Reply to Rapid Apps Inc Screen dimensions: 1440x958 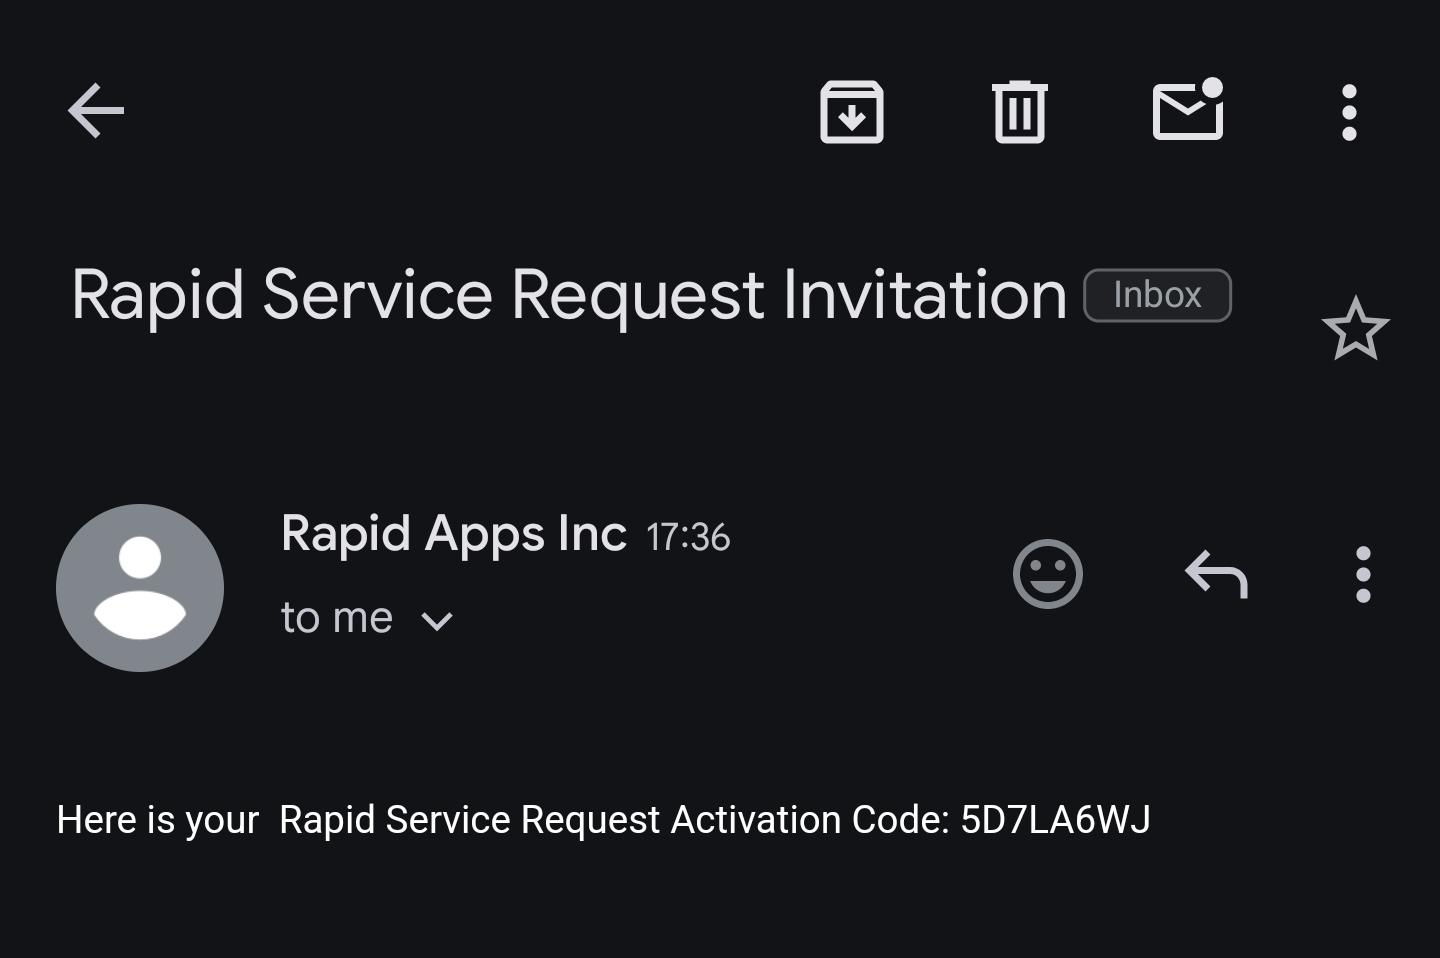pyautogui.click(x=1216, y=574)
